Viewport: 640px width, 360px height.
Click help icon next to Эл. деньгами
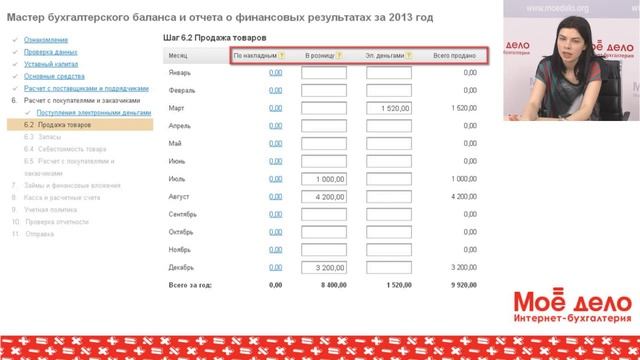click(409, 56)
